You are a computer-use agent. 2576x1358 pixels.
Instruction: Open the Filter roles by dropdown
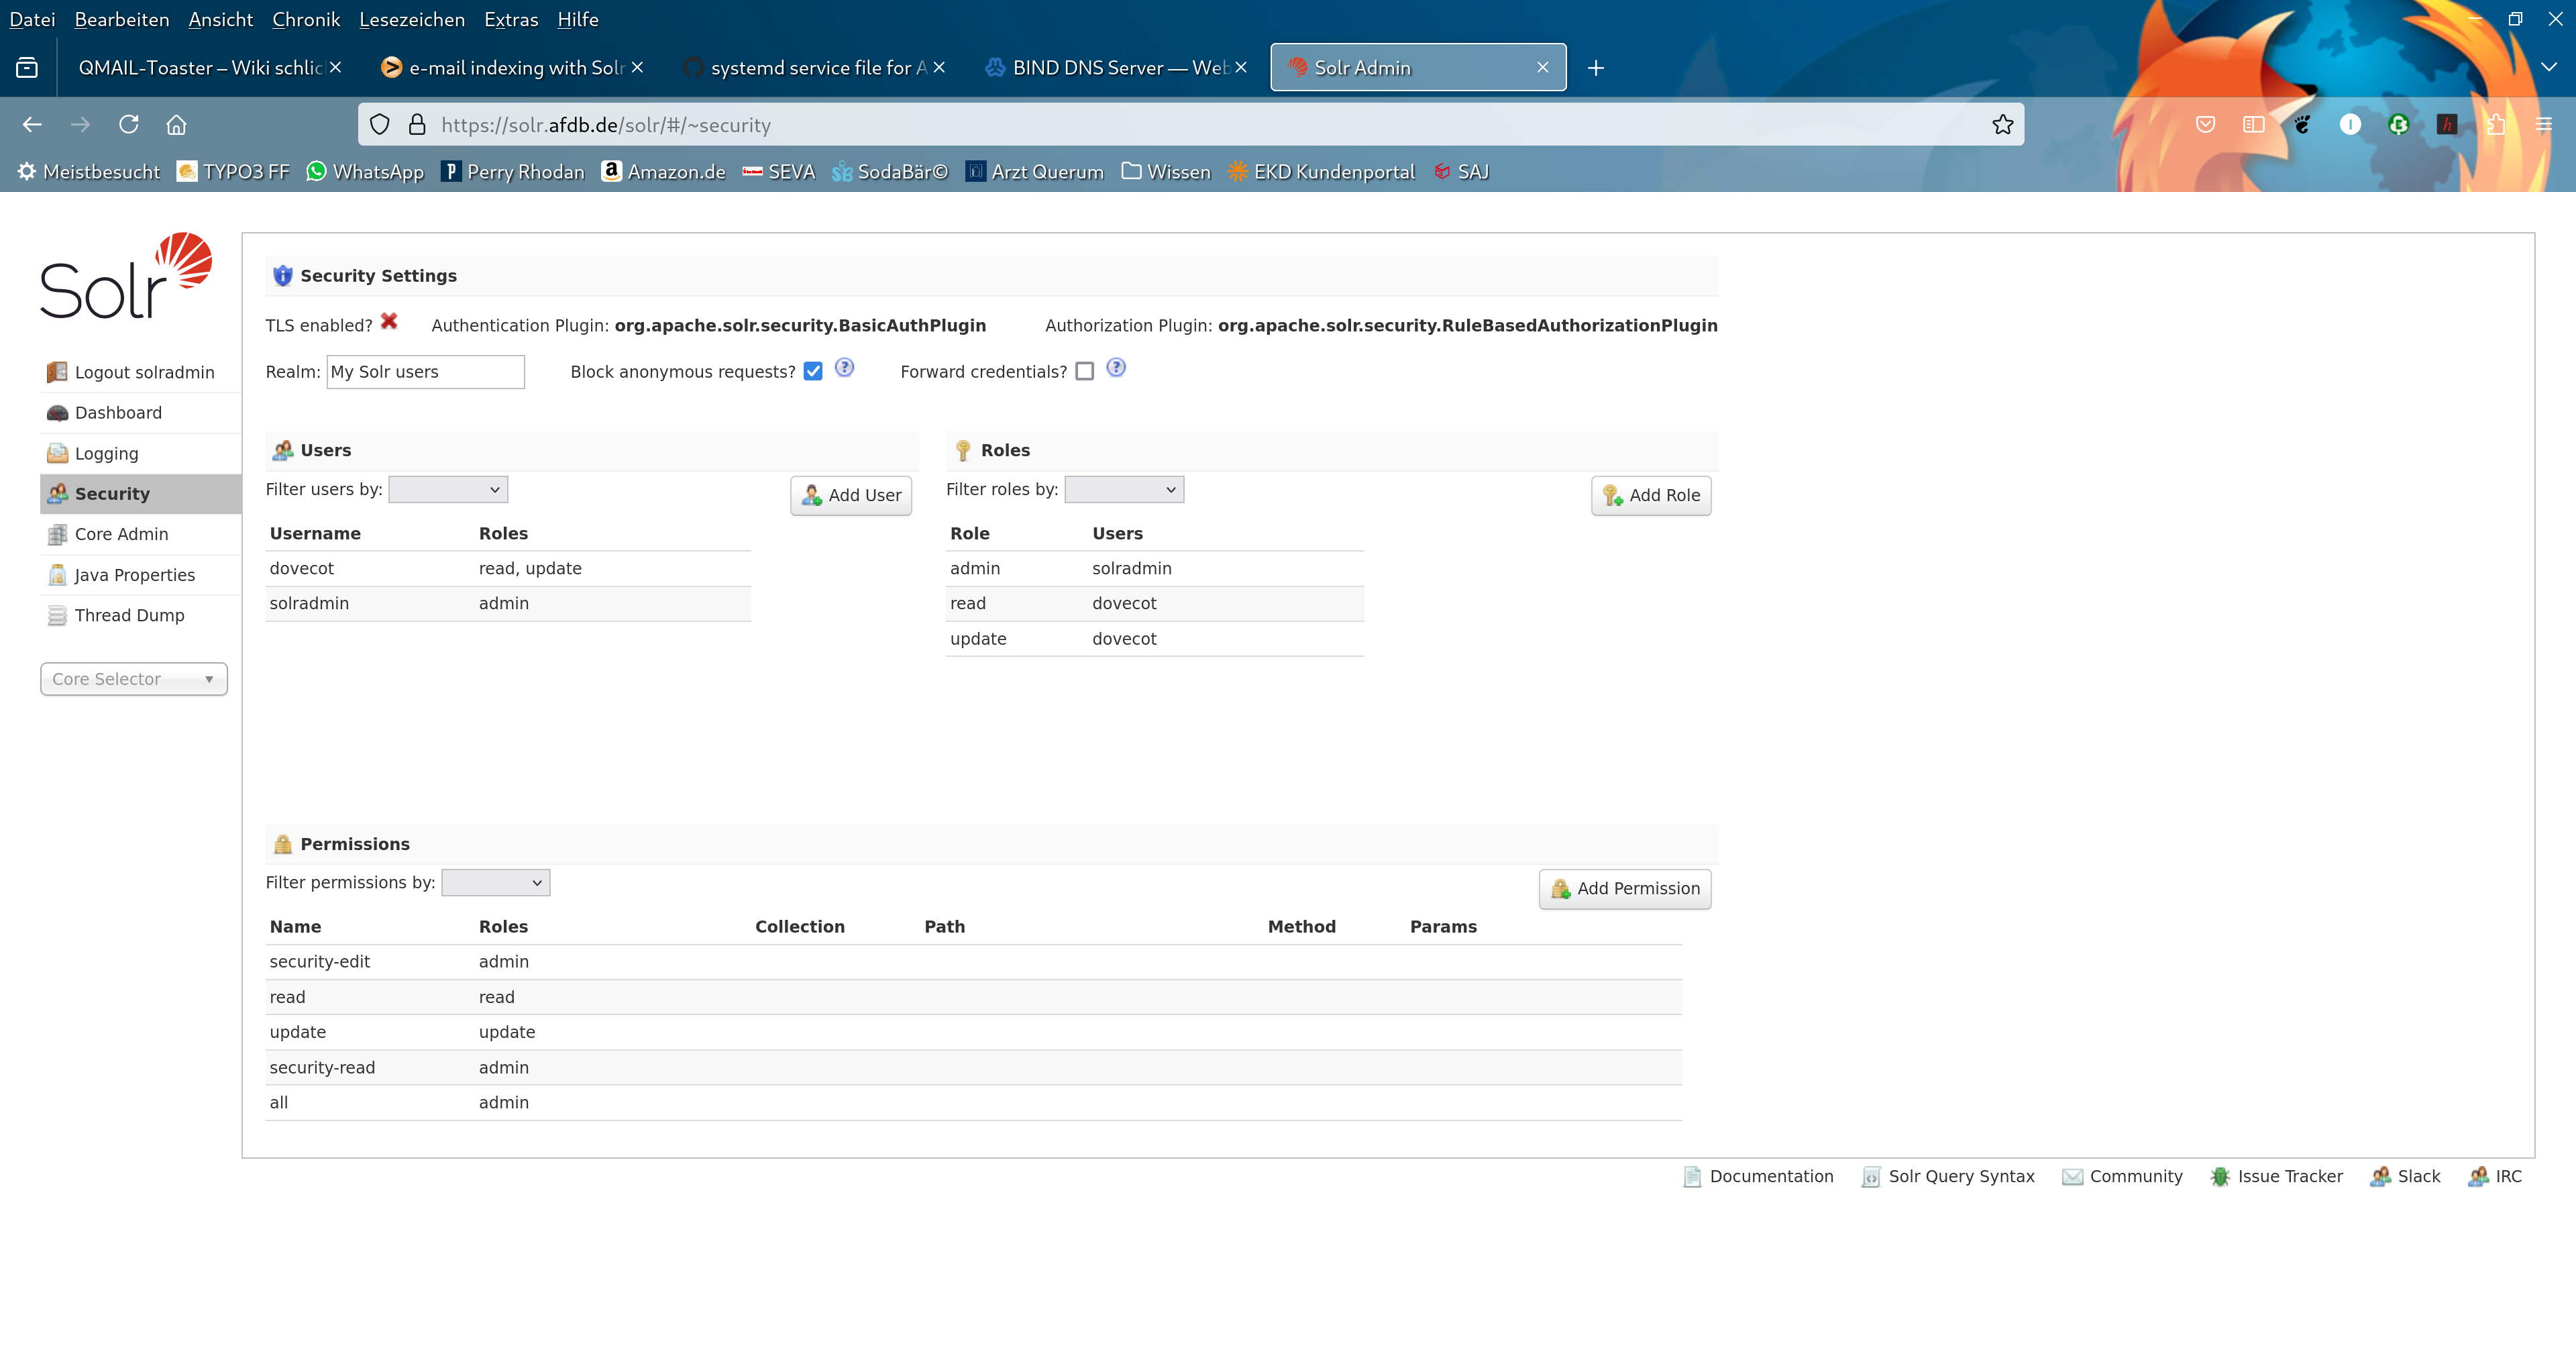(x=1124, y=489)
